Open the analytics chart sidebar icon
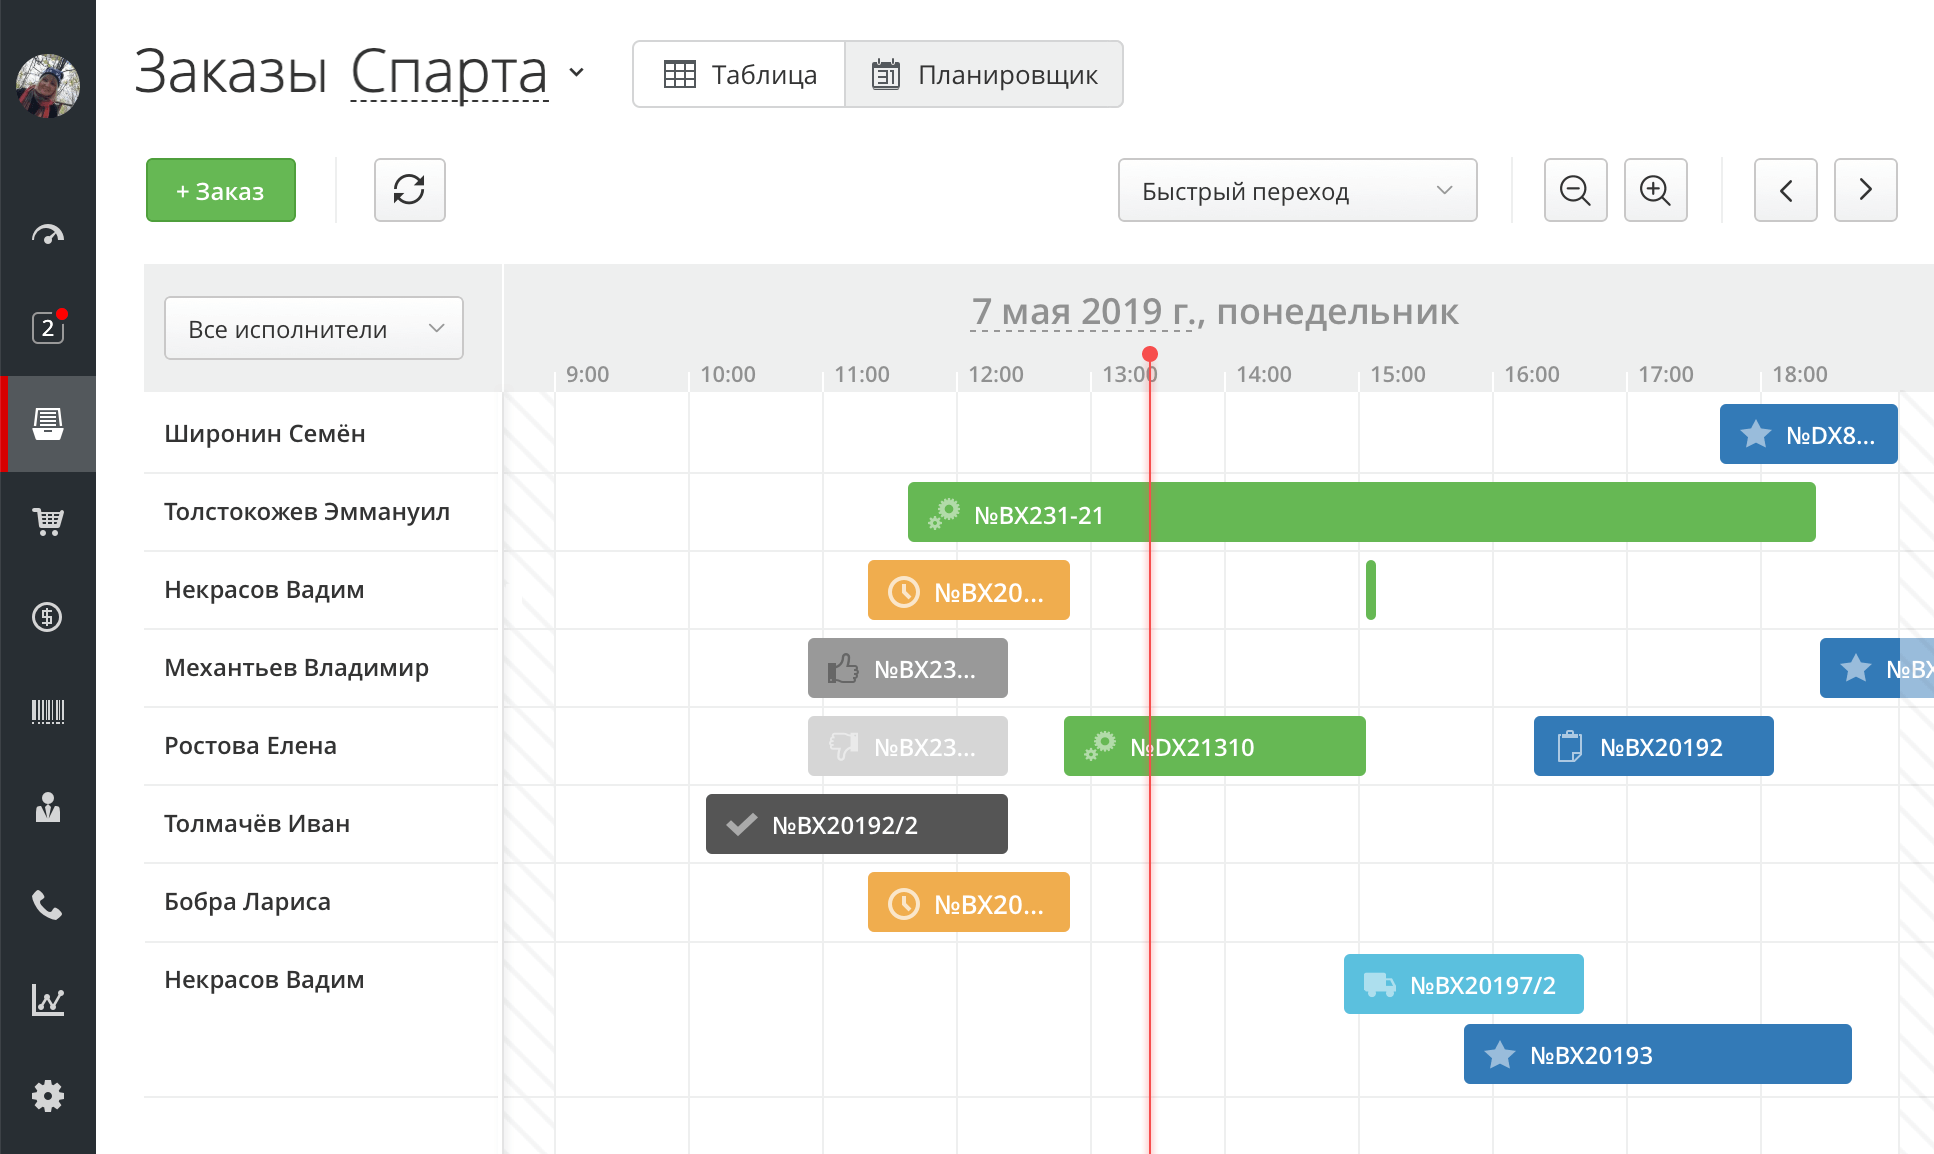Image resolution: width=1934 pixels, height=1154 pixels. pos(47,1000)
